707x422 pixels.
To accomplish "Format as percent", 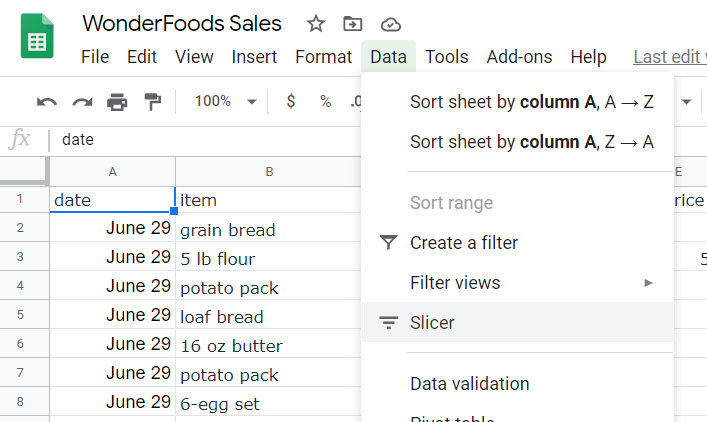I will 325,101.
